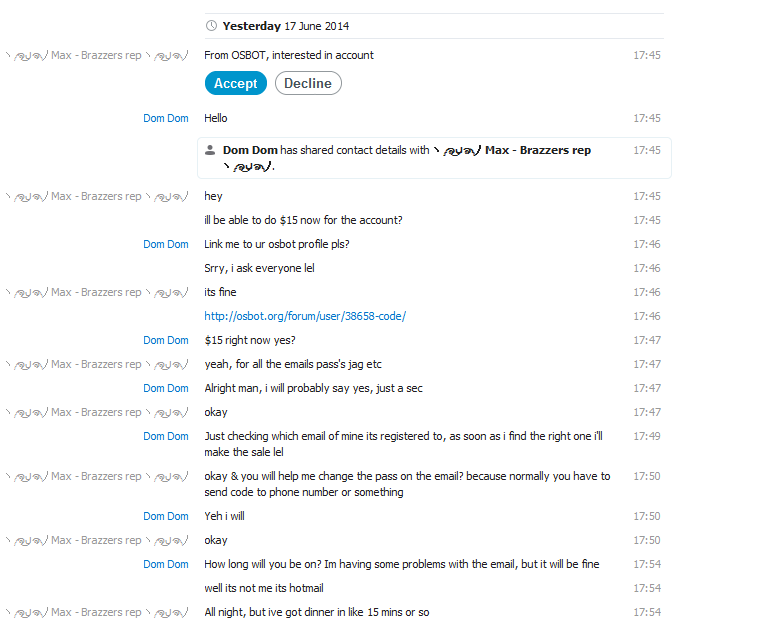765x628 pixels.
Task: Click the 17:49 timestamp
Action: (x=647, y=436)
